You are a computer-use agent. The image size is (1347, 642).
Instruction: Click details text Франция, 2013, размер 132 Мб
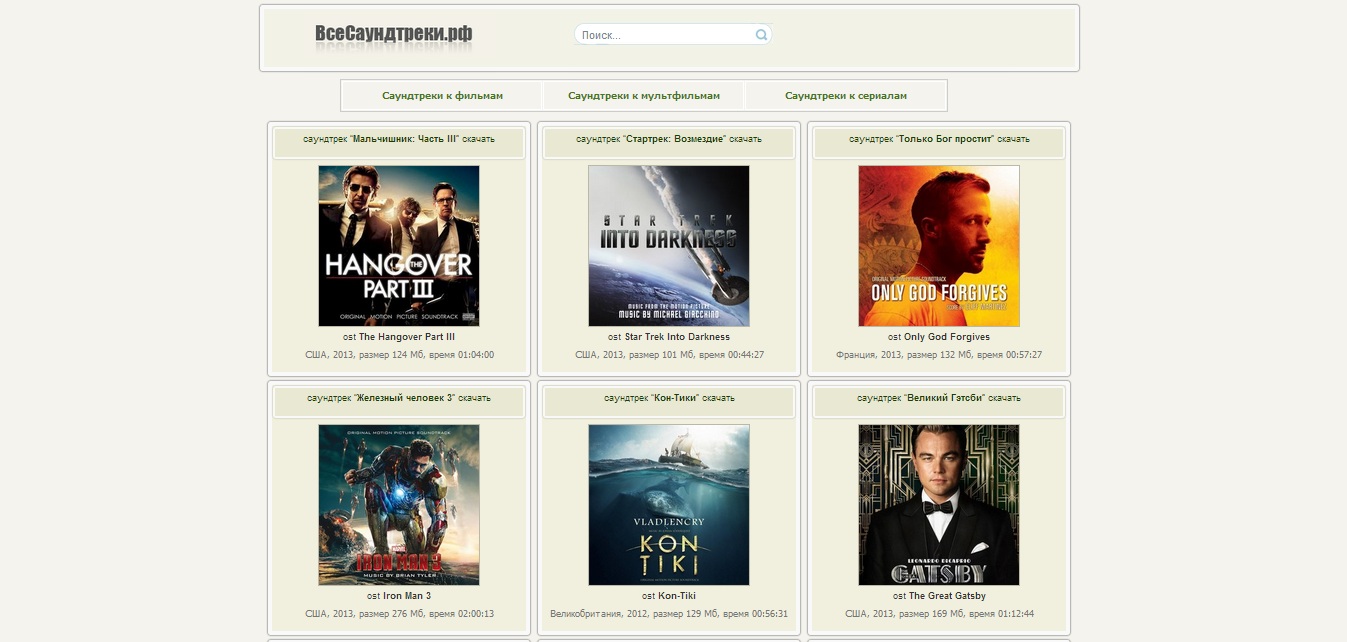coord(939,355)
